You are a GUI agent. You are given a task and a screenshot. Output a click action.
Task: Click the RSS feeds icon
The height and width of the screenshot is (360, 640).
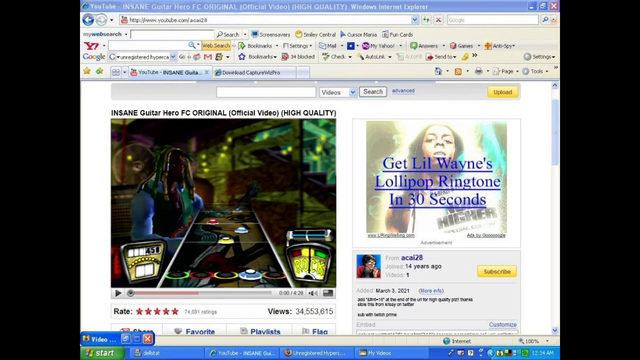click(458, 71)
